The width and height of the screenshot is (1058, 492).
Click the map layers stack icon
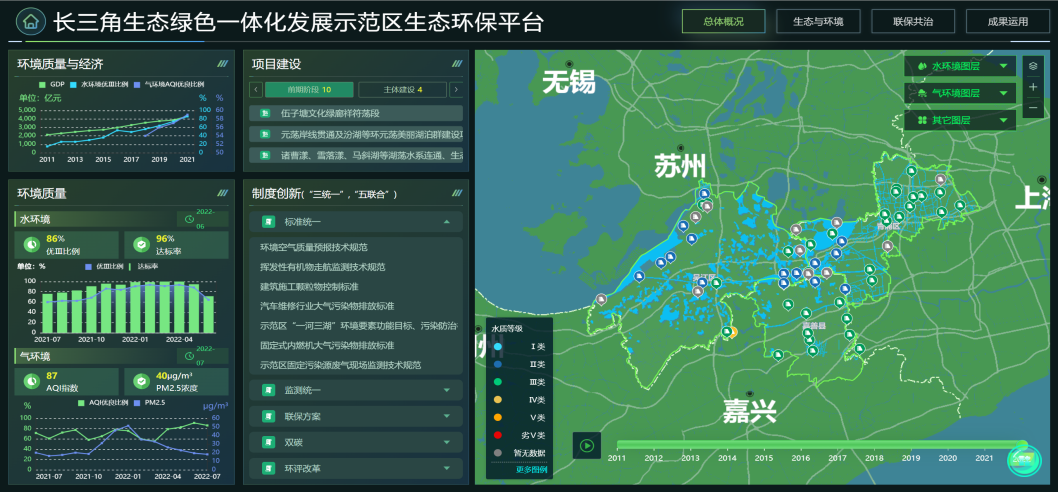tap(1033, 66)
